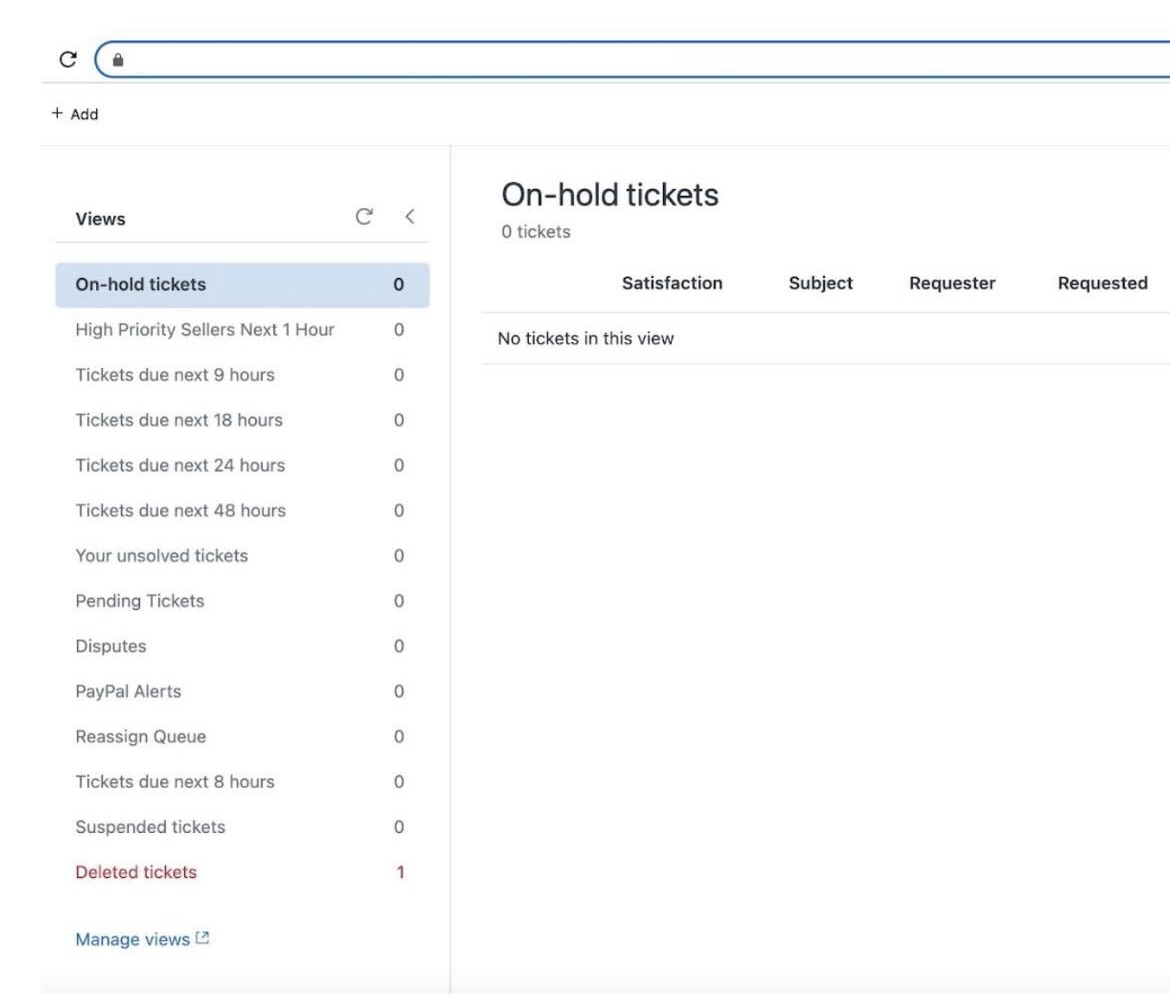1170x994 pixels.
Task: Click the browser reload icon
Action: (x=68, y=59)
